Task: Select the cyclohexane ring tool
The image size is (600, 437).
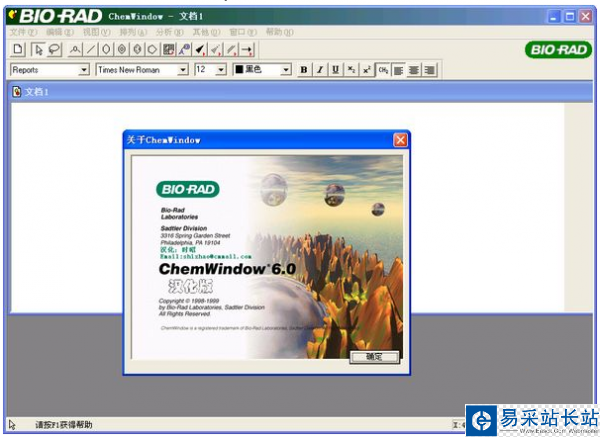Action: (106, 49)
